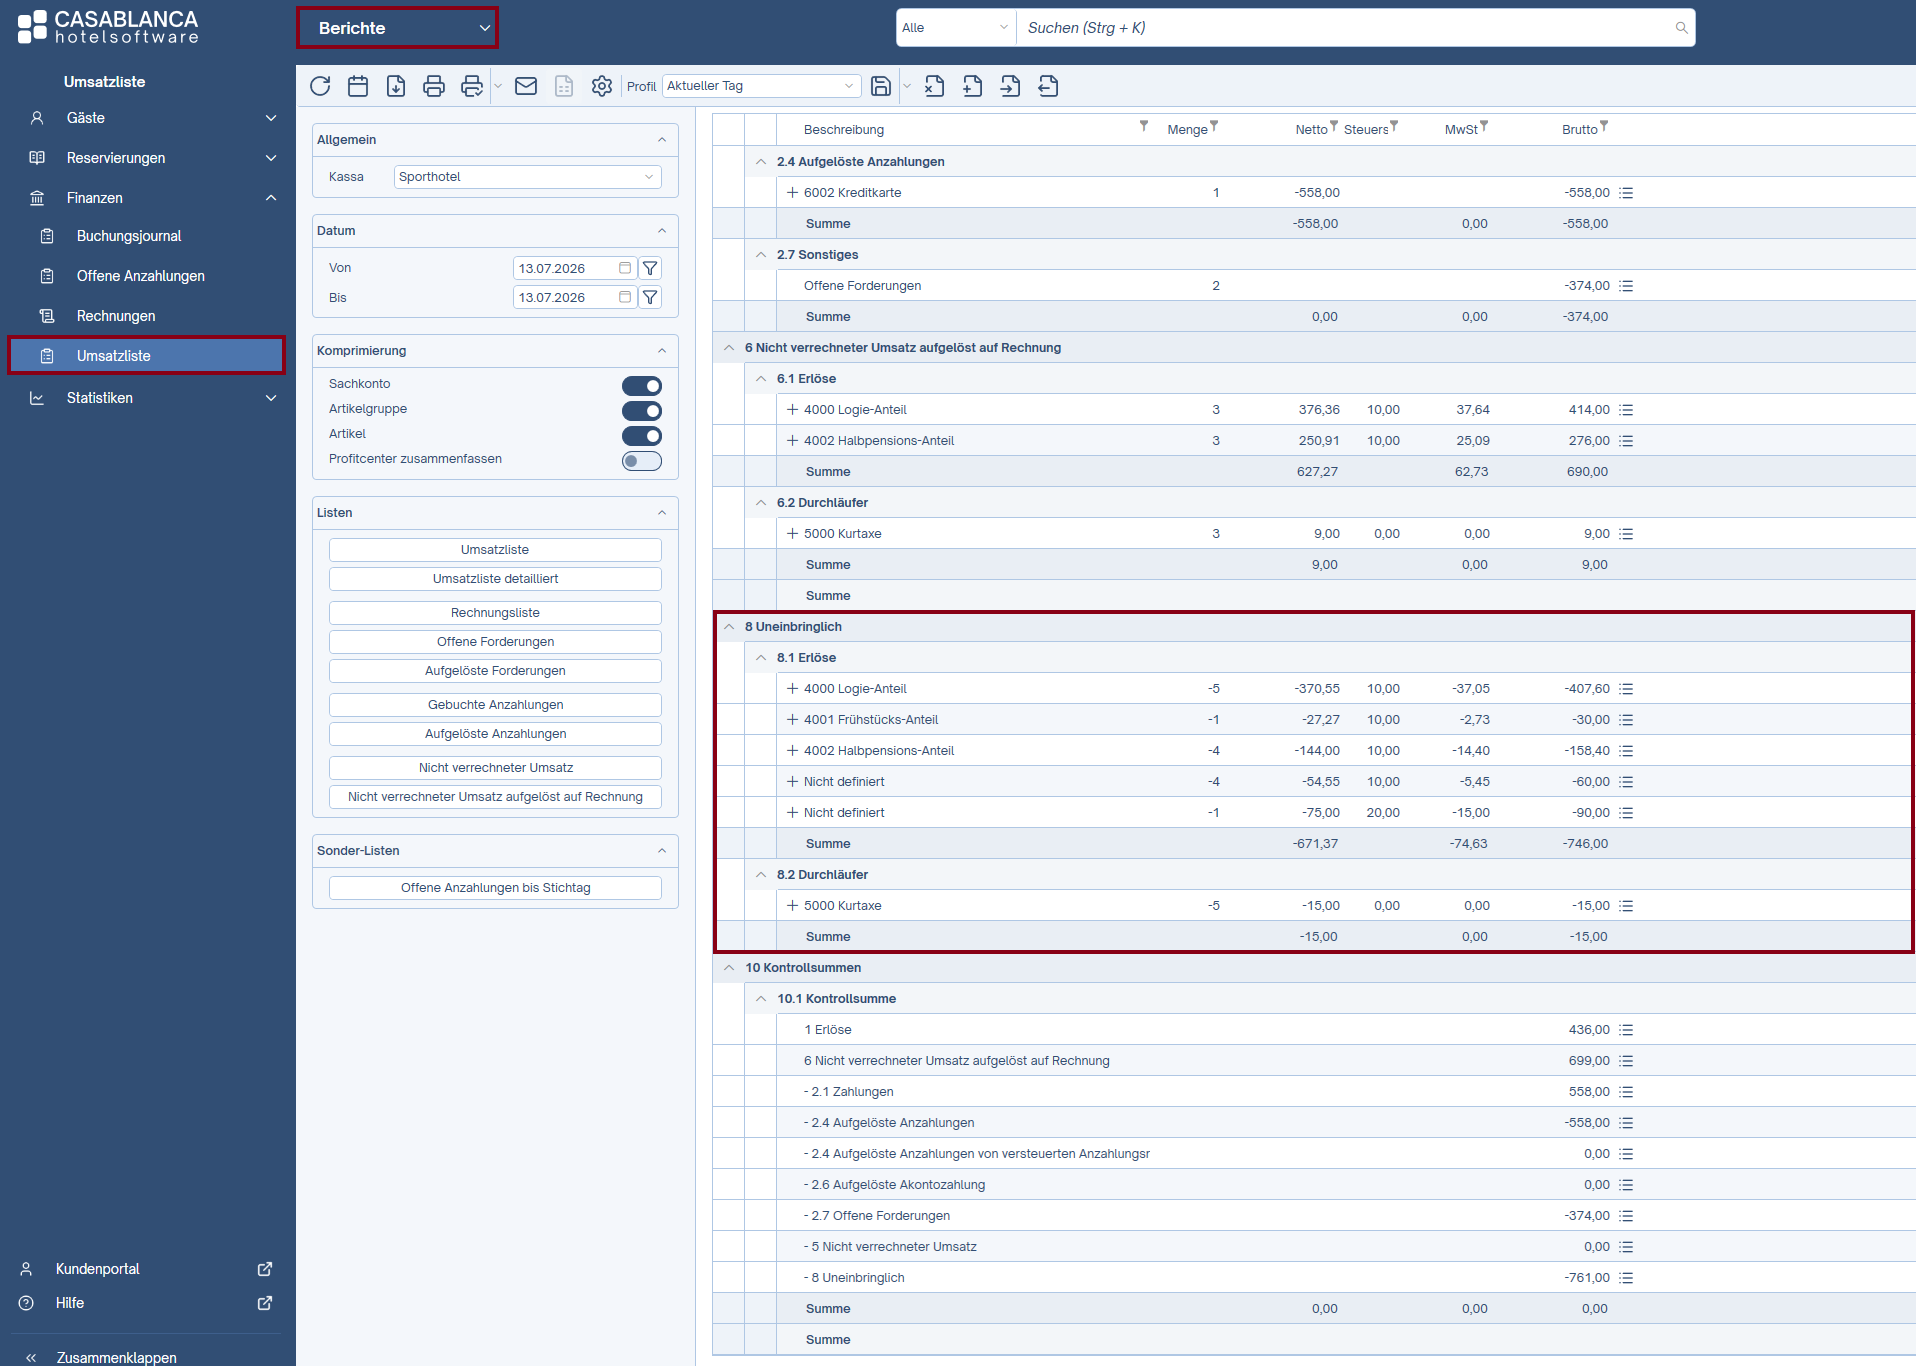This screenshot has width=1916, height=1366.
Task: Save profile with the floppy disk icon
Action: pos(881,86)
